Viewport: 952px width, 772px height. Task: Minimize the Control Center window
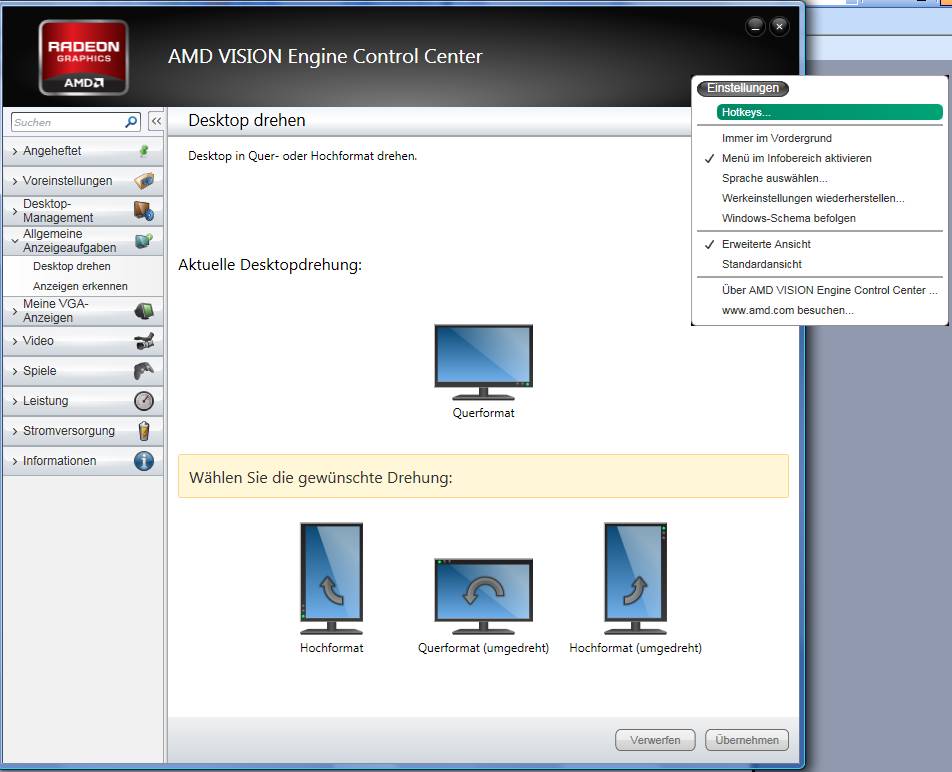point(755,26)
